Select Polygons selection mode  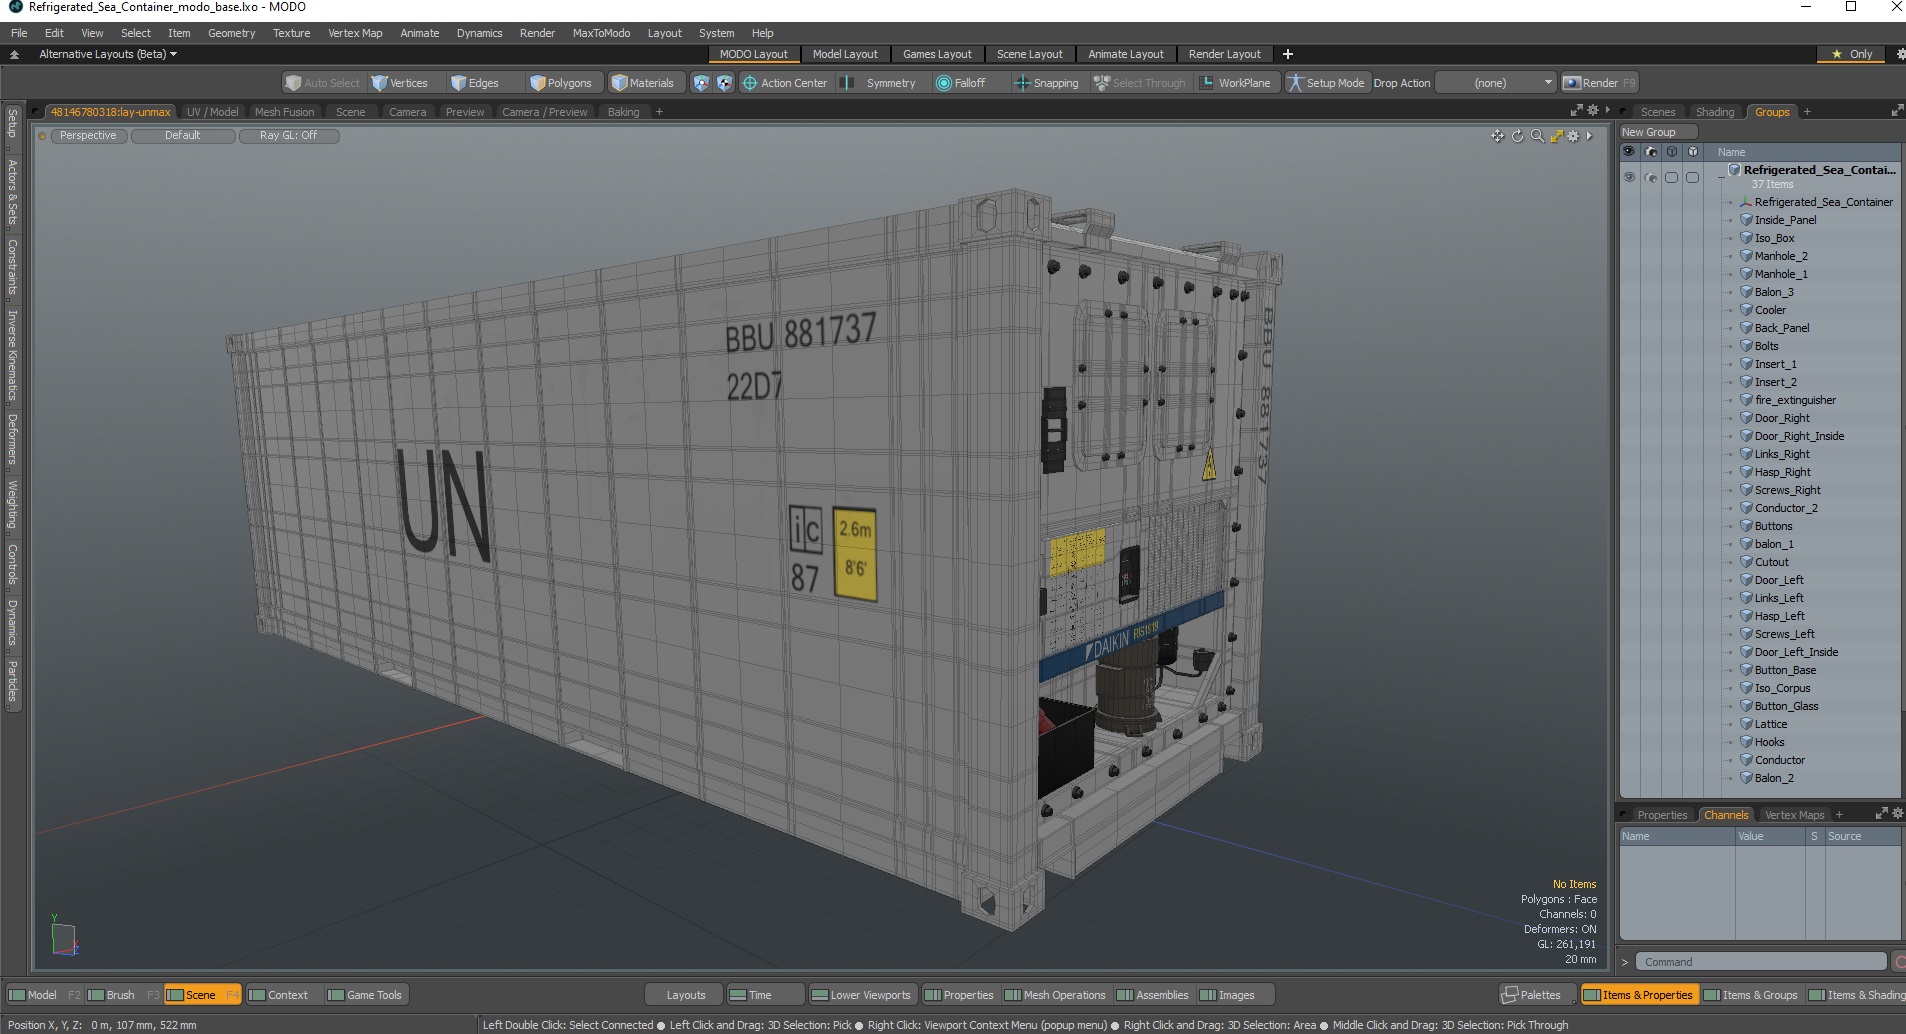[x=561, y=83]
